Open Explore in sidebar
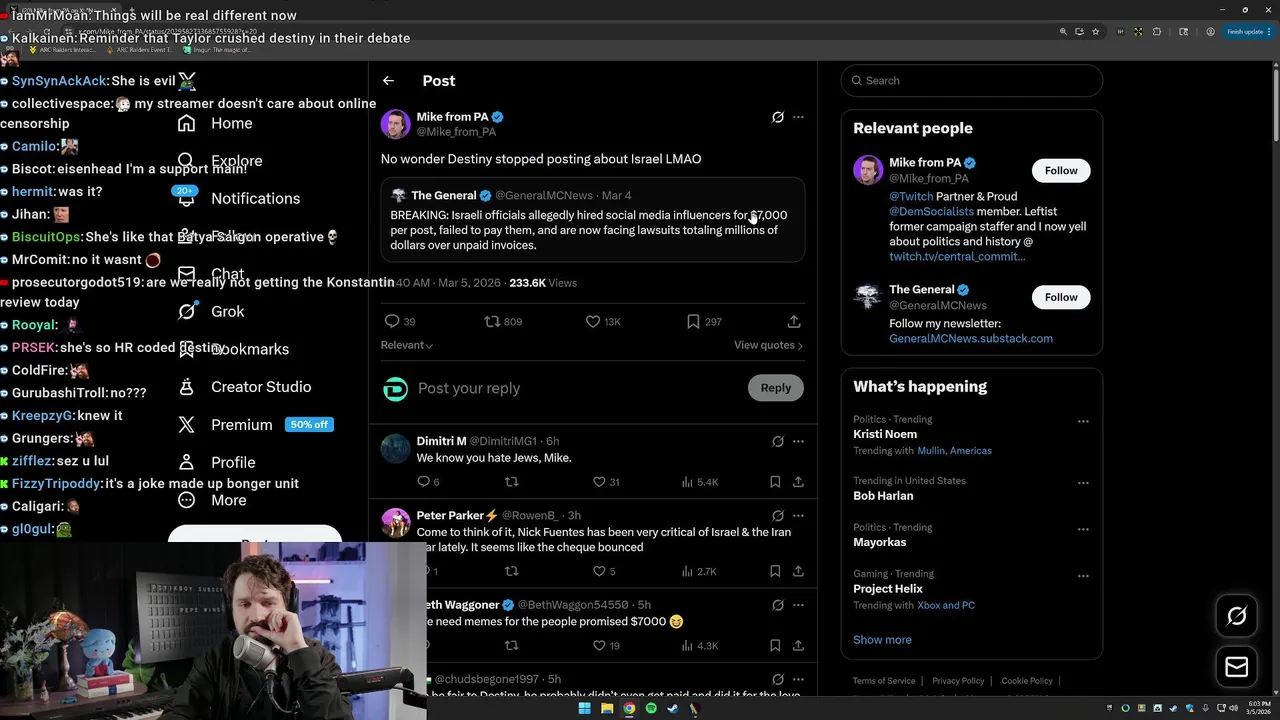The width and height of the screenshot is (1280, 720). (x=220, y=161)
